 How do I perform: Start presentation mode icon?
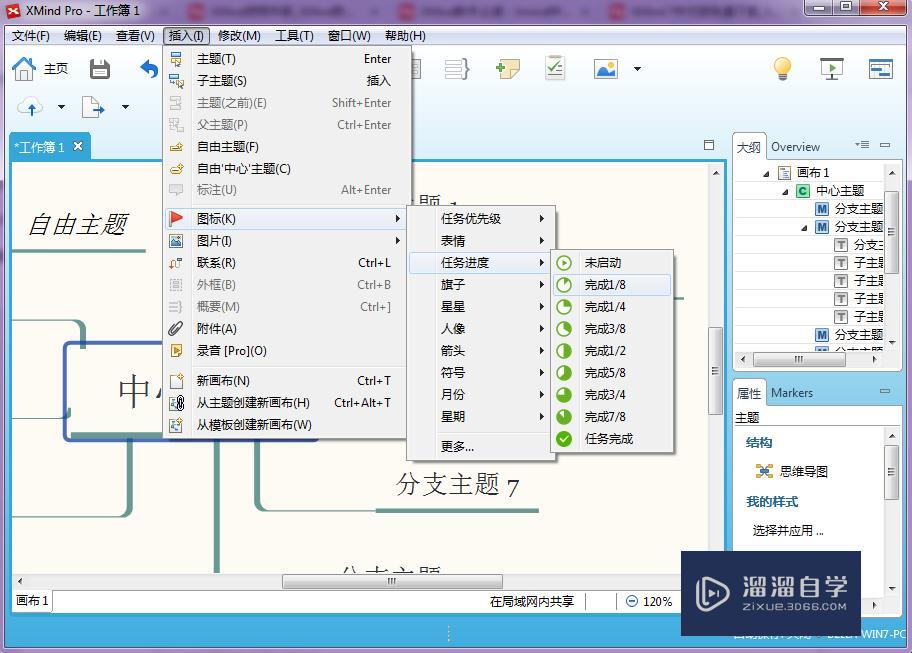(x=832, y=69)
